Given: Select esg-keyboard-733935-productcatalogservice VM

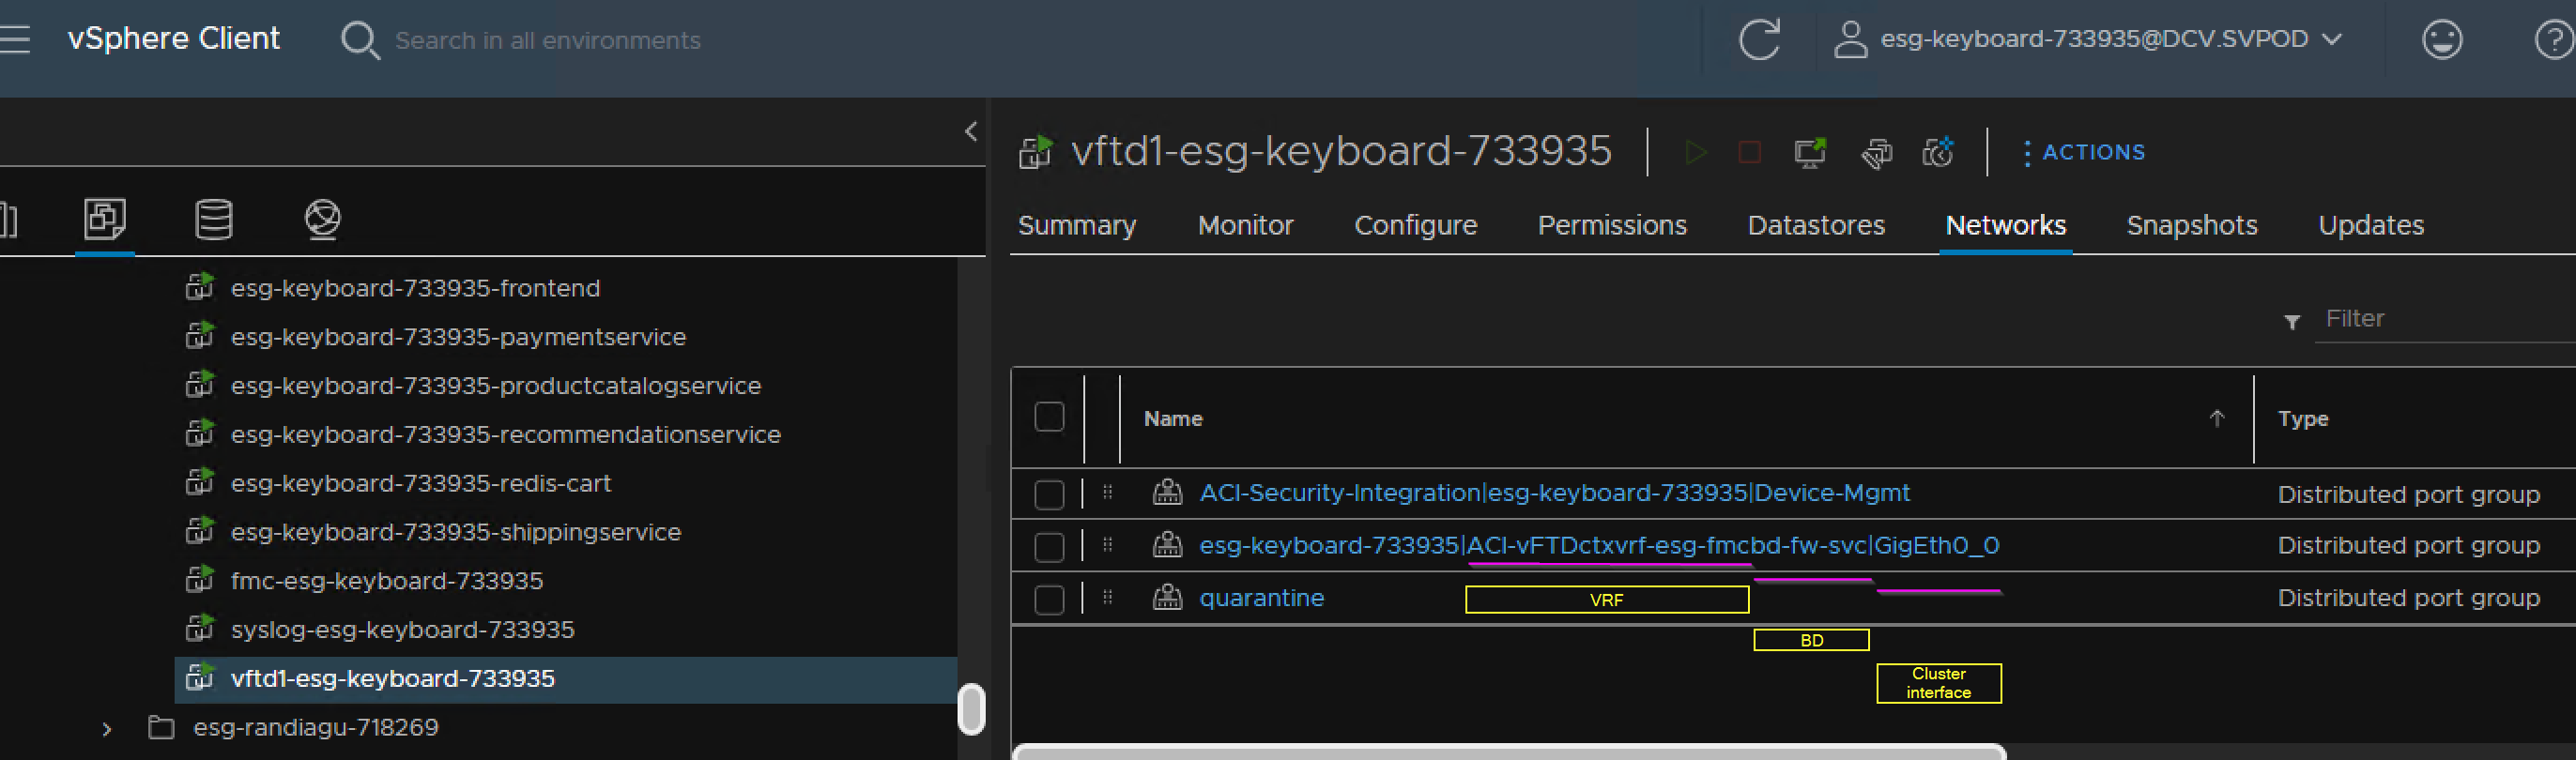Looking at the screenshot, I should [495, 386].
